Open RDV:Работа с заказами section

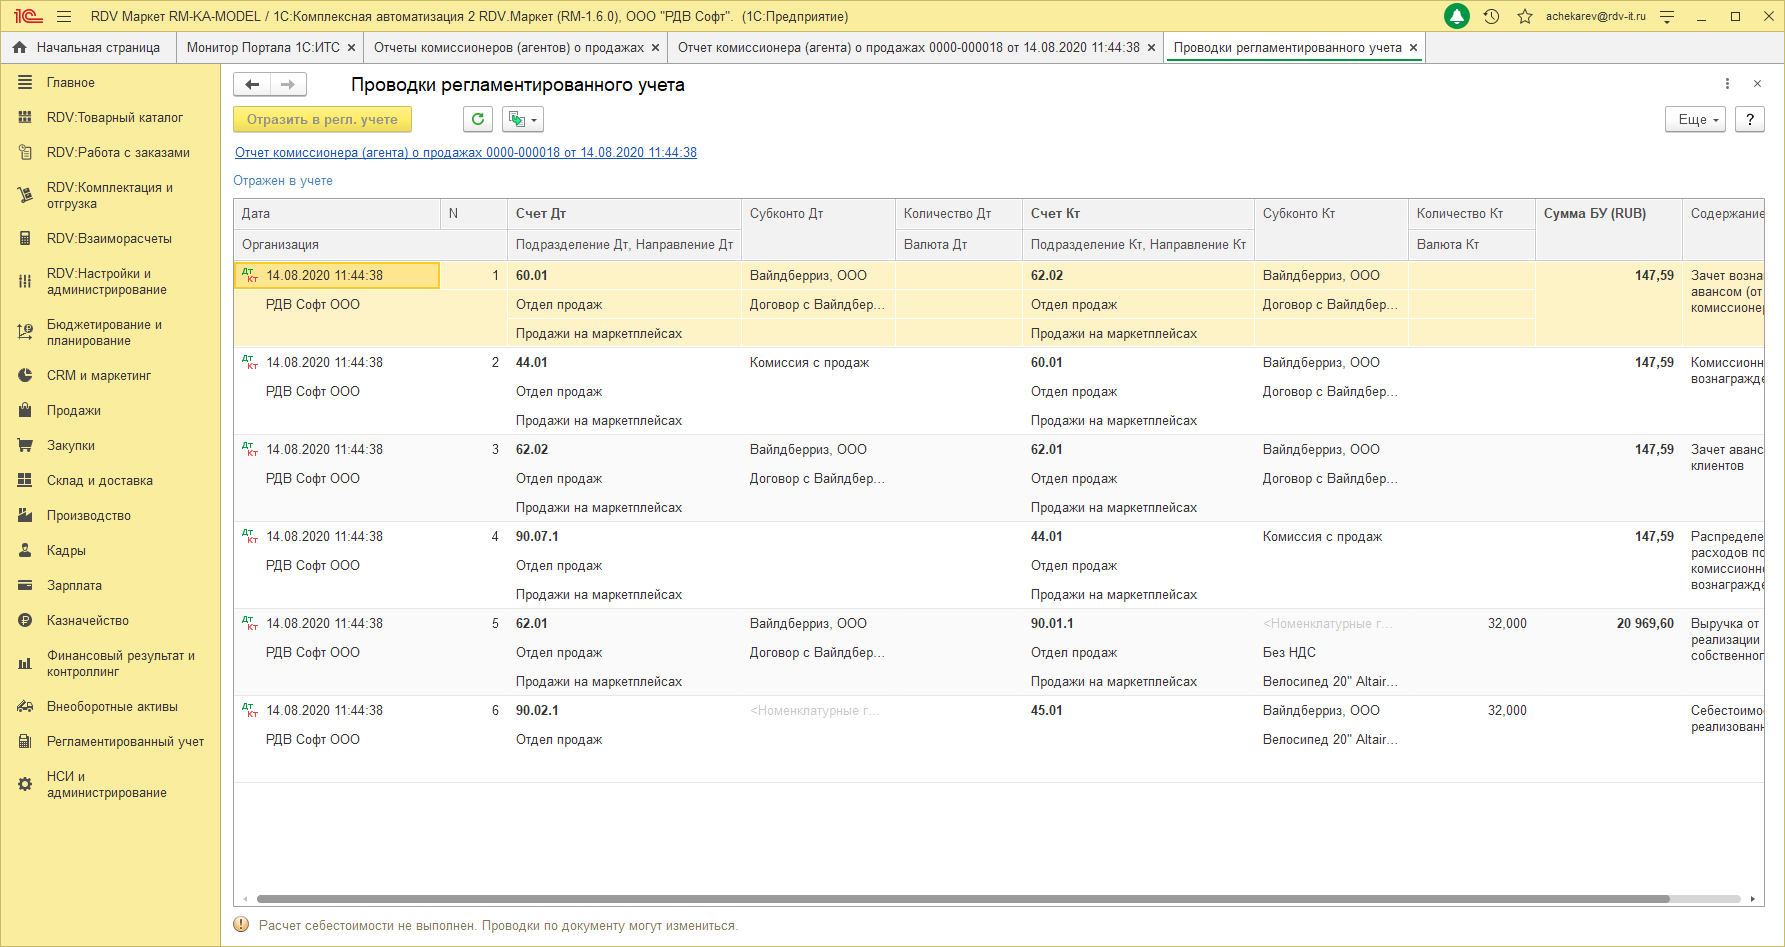118,153
